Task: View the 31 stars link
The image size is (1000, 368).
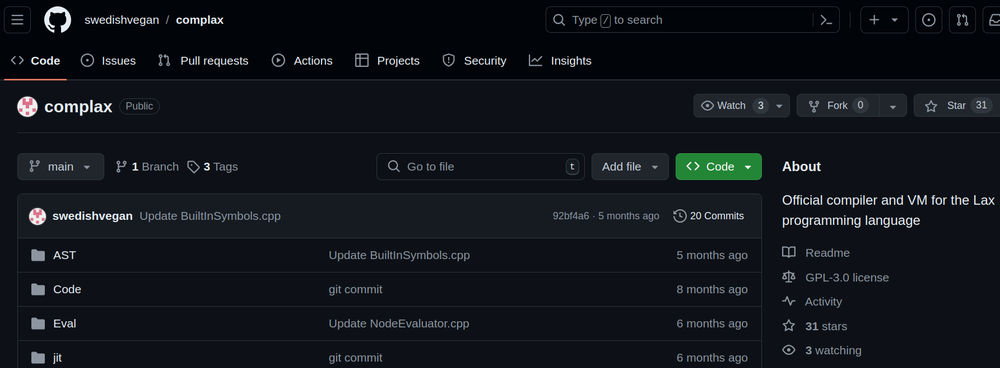Action: [x=826, y=327]
